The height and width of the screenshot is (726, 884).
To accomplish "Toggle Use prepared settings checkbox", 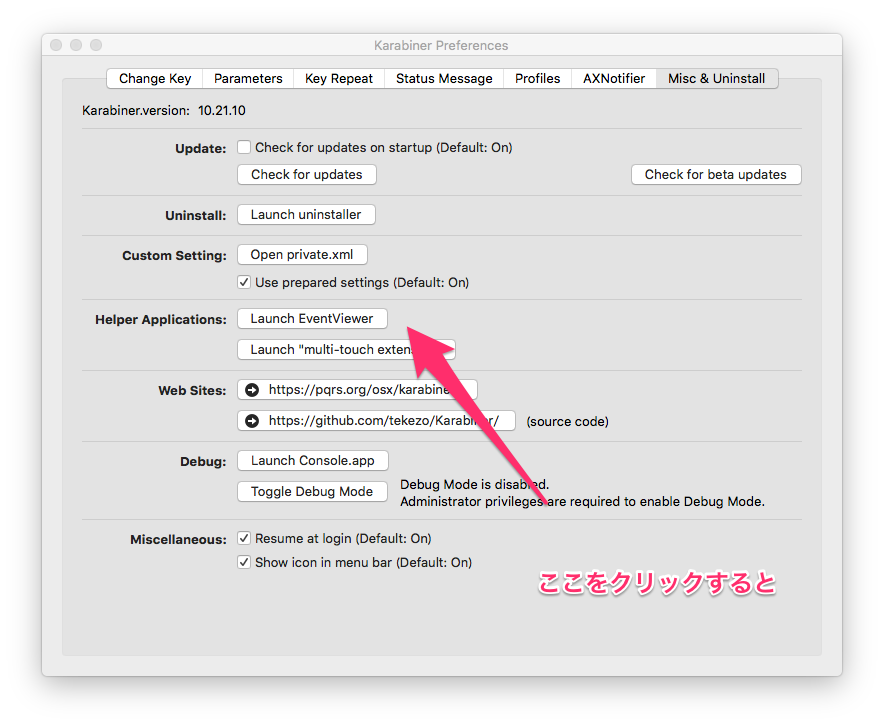I will 244,282.
